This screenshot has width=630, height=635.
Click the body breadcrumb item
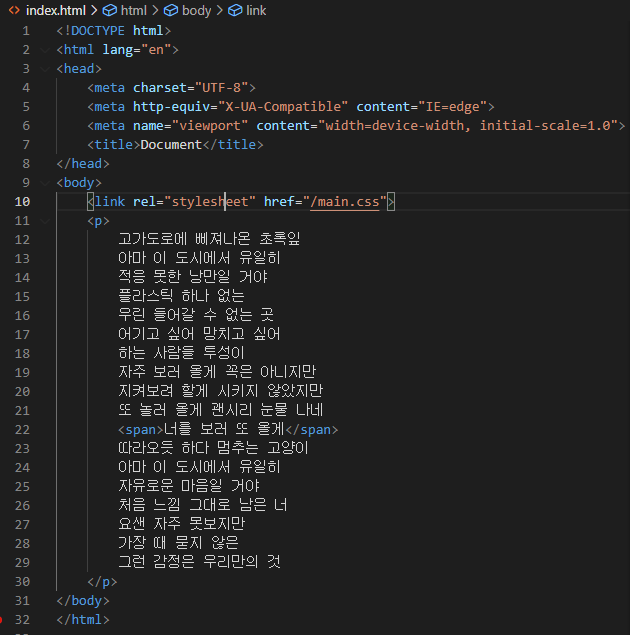[x=196, y=11]
